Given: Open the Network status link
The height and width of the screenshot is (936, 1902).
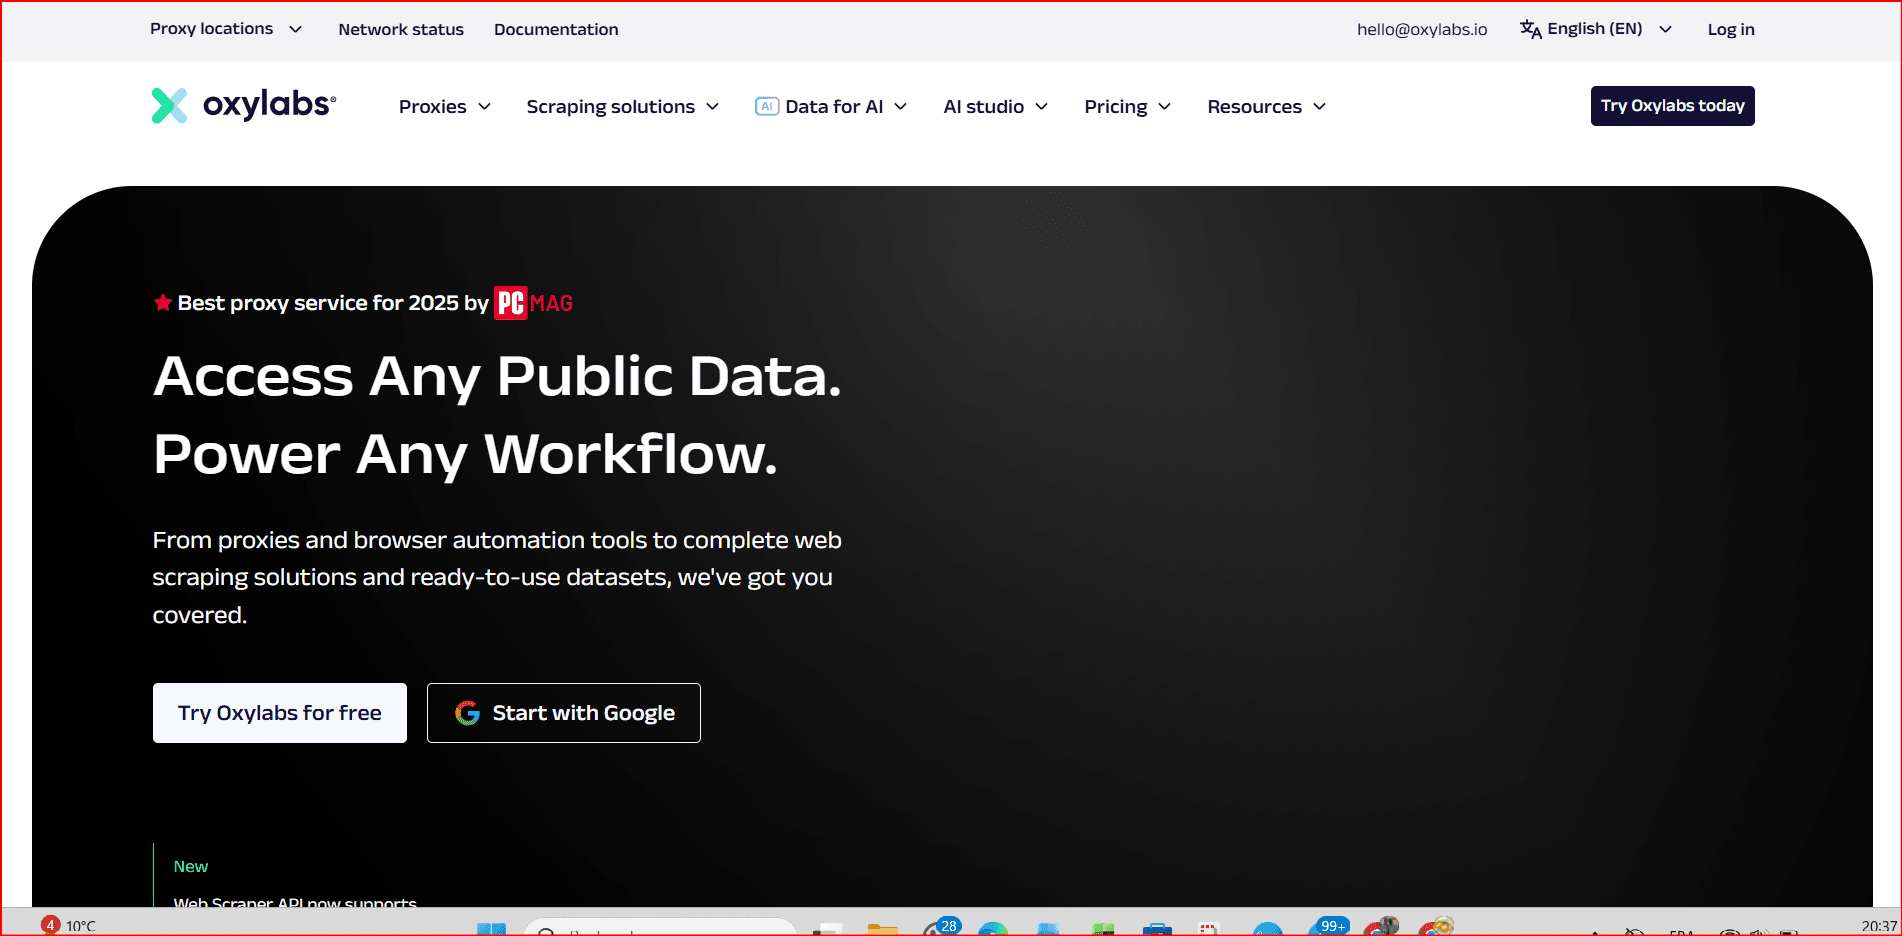Looking at the screenshot, I should (401, 30).
